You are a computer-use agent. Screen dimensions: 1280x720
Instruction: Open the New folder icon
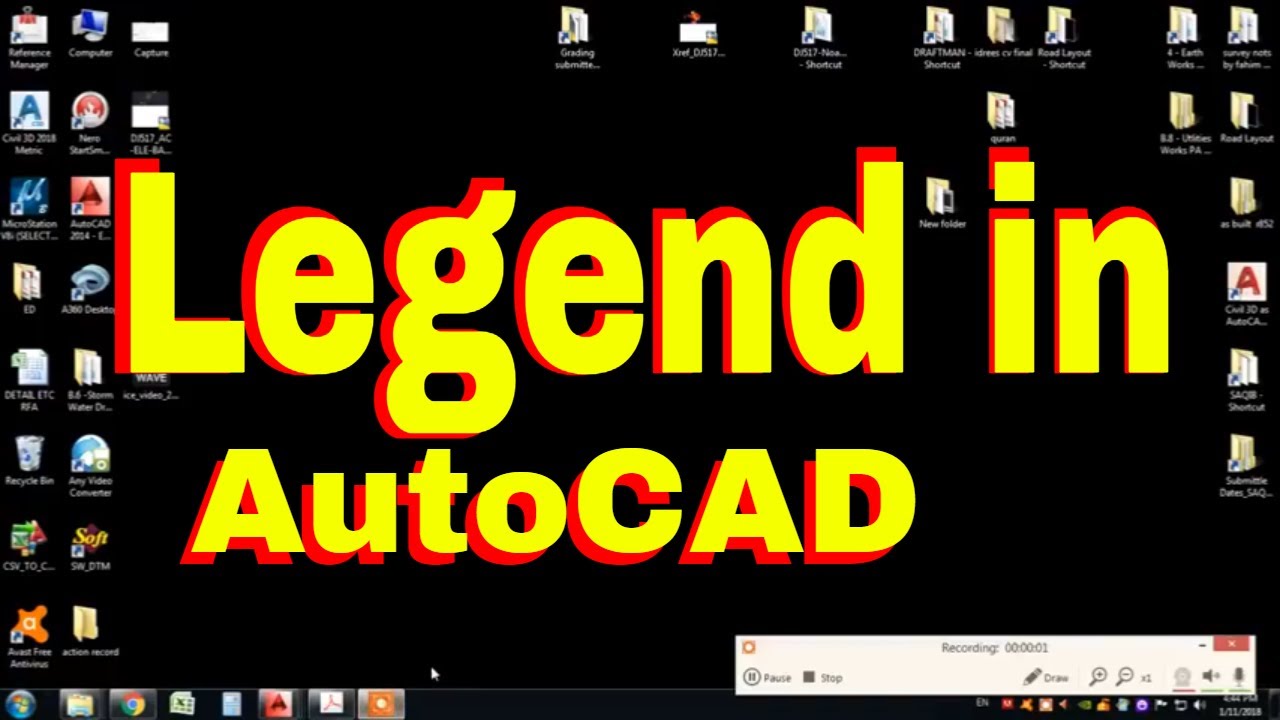[942, 205]
